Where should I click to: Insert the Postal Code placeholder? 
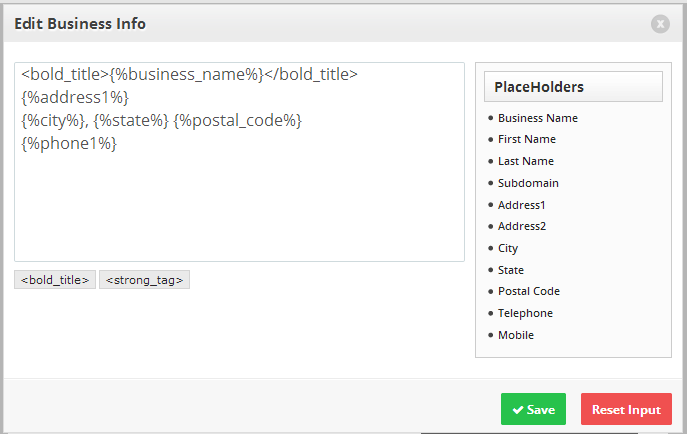pyautogui.click(x=528, y=291)
